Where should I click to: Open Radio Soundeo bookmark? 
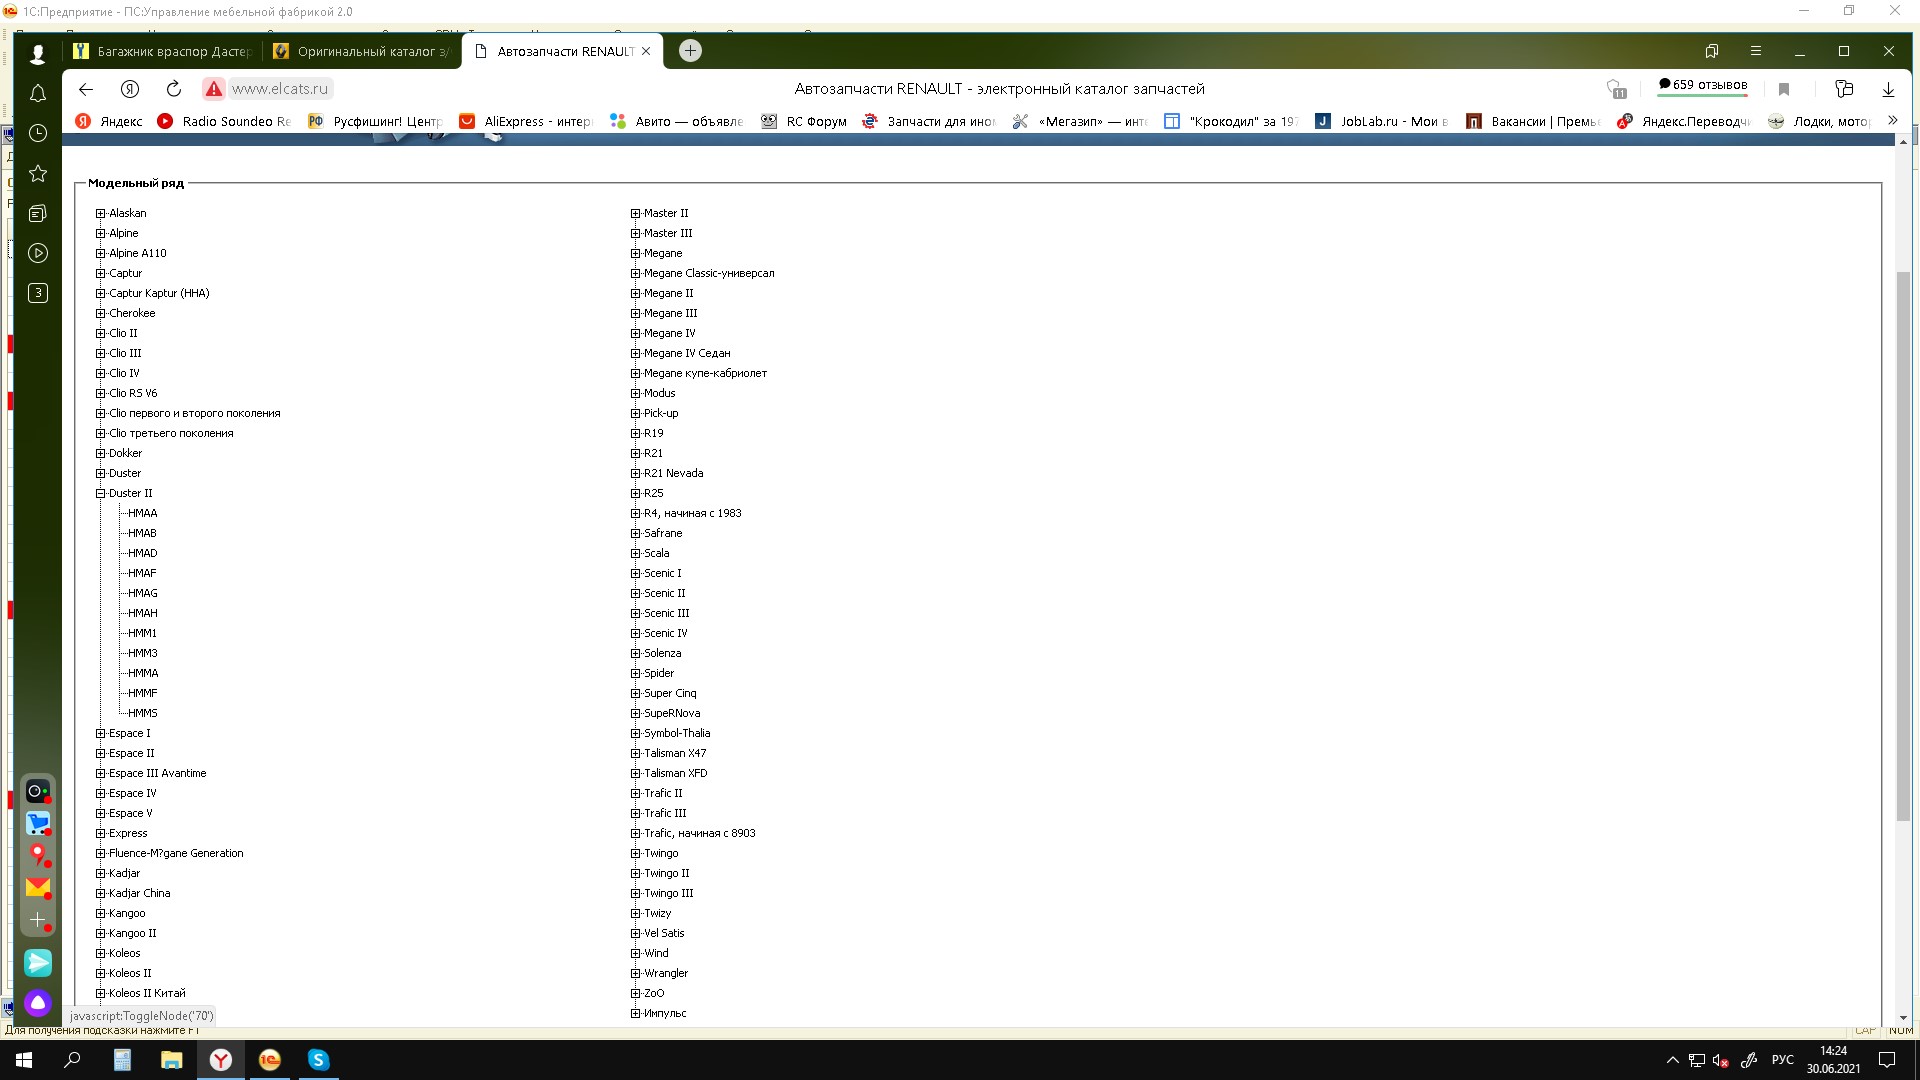[x=224, y=121]
